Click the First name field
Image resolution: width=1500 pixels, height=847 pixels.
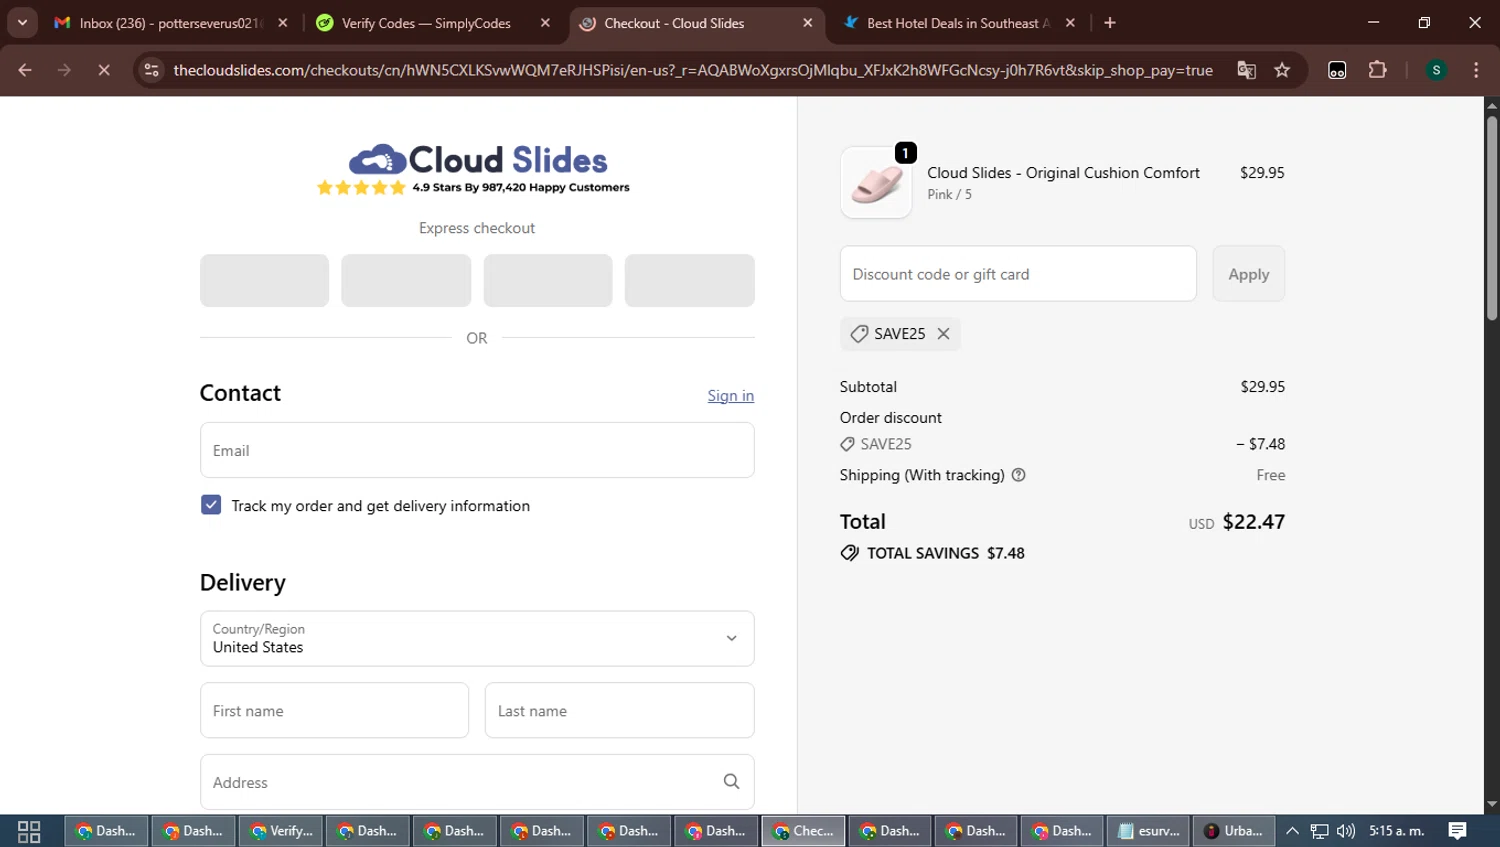point(334,711)
